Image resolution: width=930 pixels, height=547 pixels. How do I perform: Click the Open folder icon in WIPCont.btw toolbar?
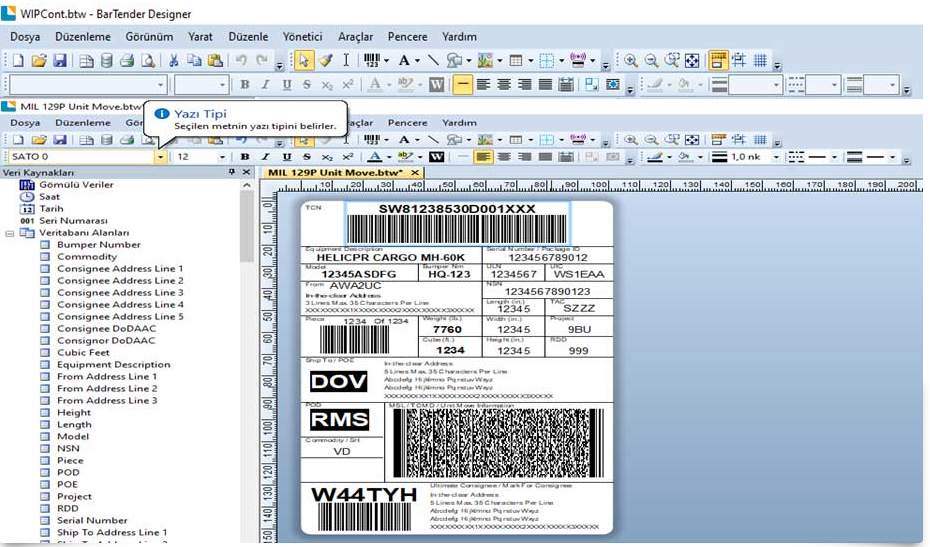[39, 61]
